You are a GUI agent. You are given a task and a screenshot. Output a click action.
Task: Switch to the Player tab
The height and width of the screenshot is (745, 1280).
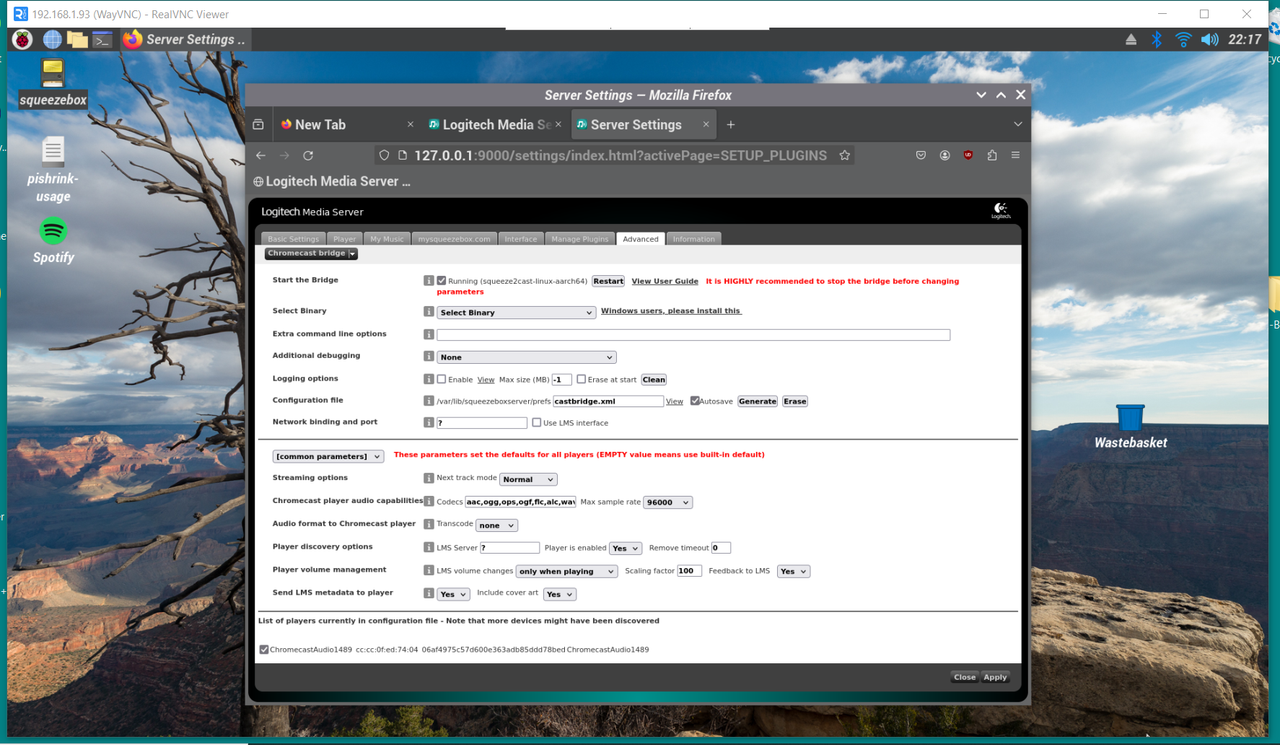[344, 239]
